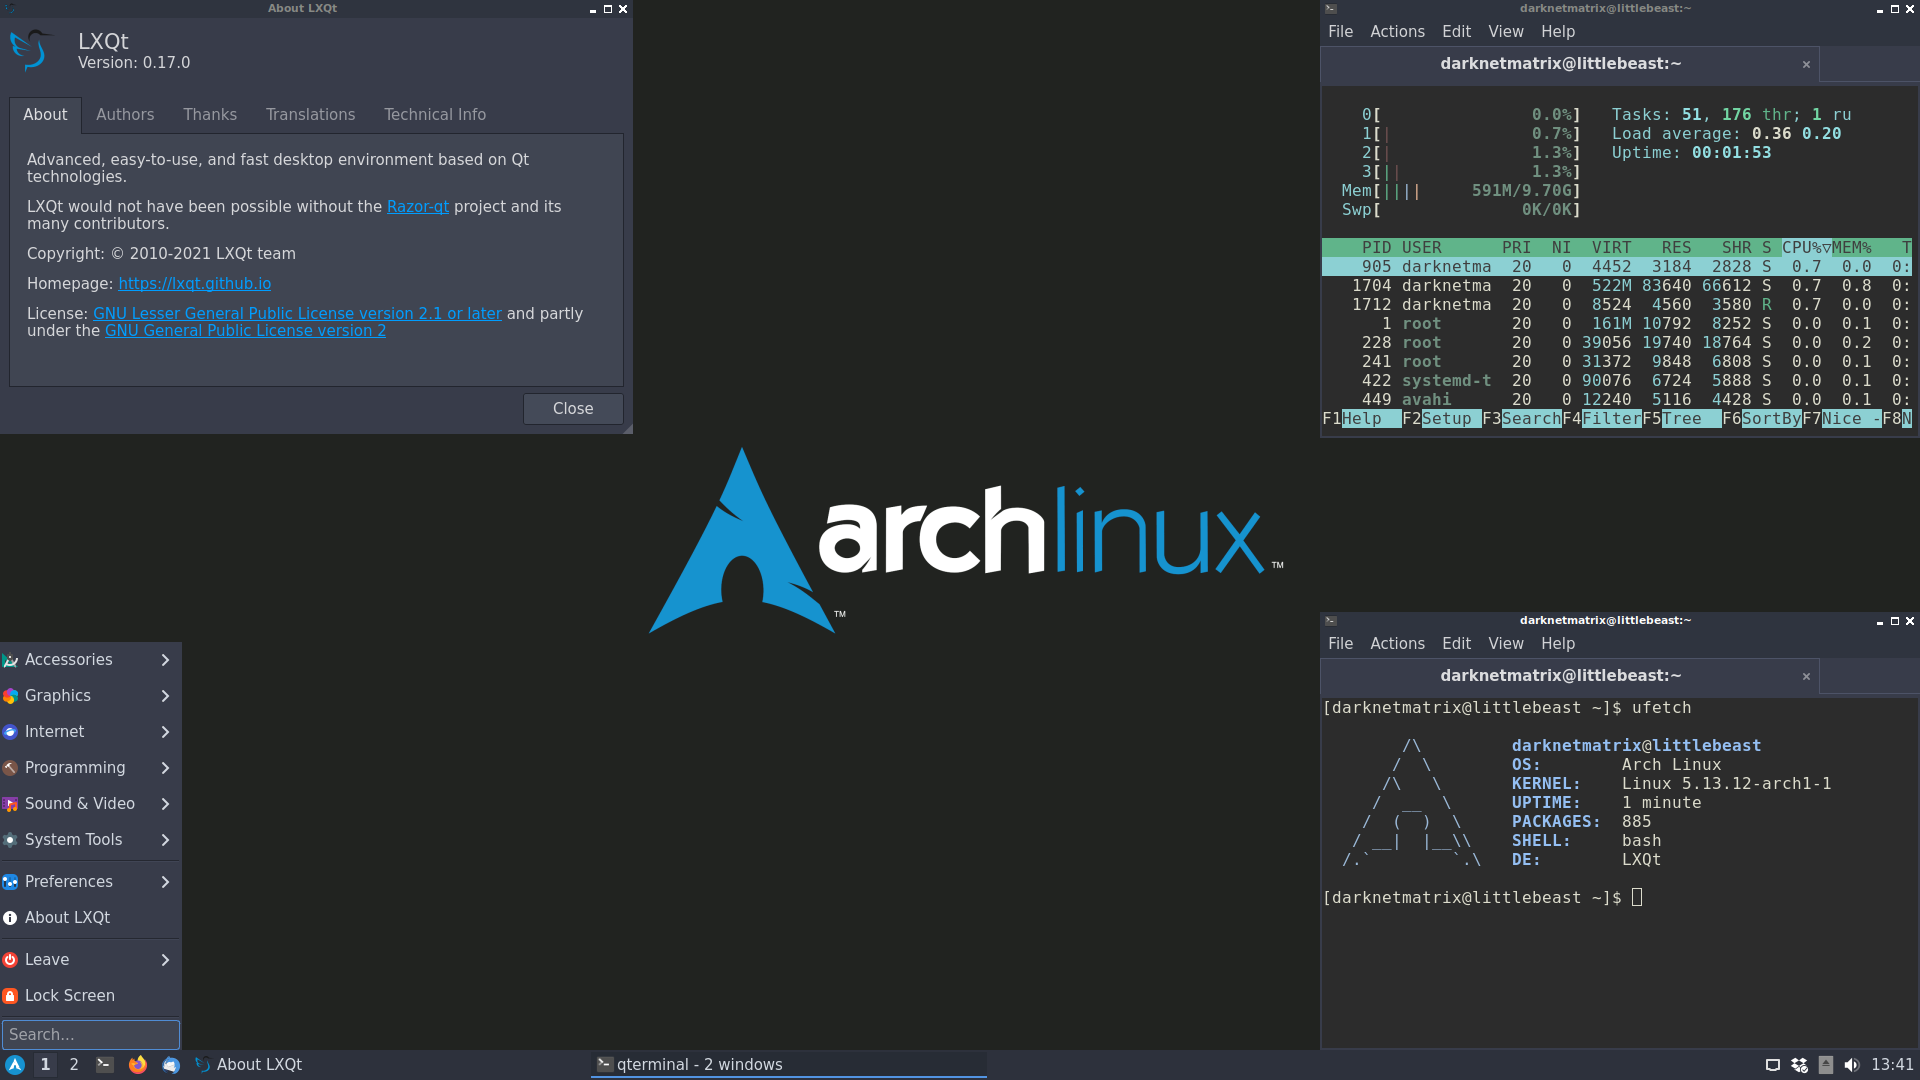Click the removable media eject tray icon

pyautogui.click(x=1826, y=1065)
